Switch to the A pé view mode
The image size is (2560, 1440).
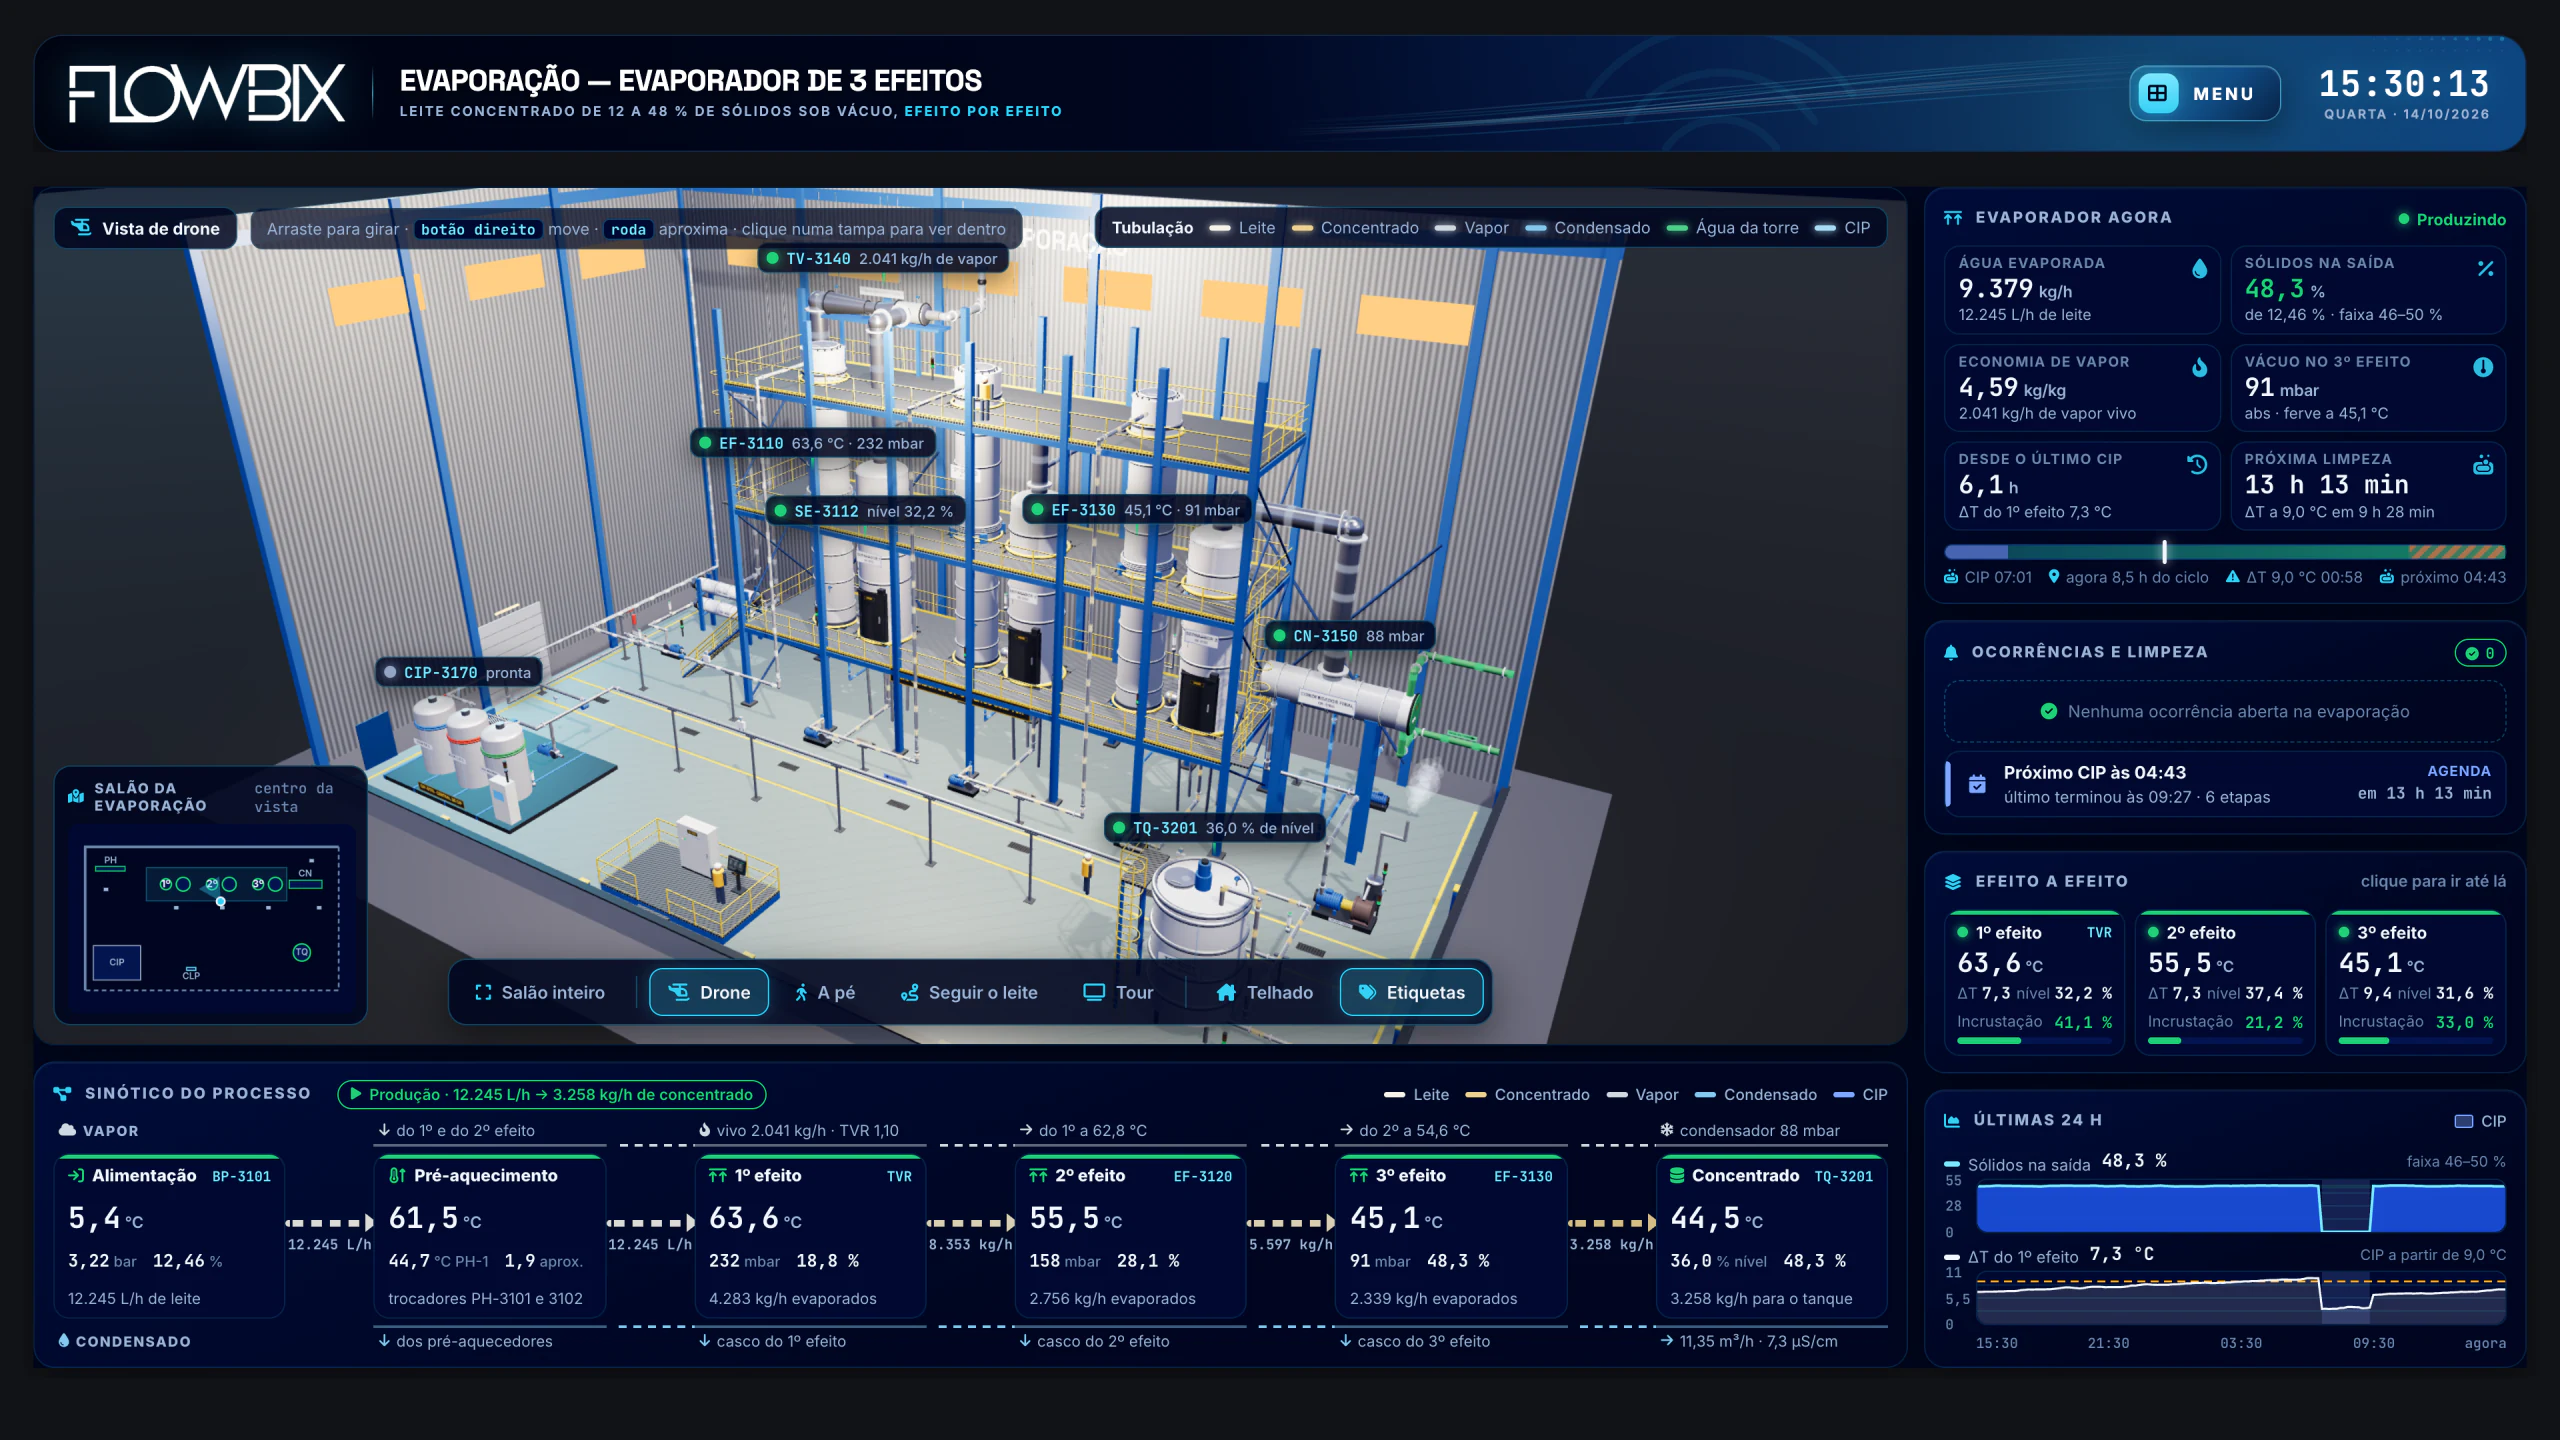tap(825, 992)
